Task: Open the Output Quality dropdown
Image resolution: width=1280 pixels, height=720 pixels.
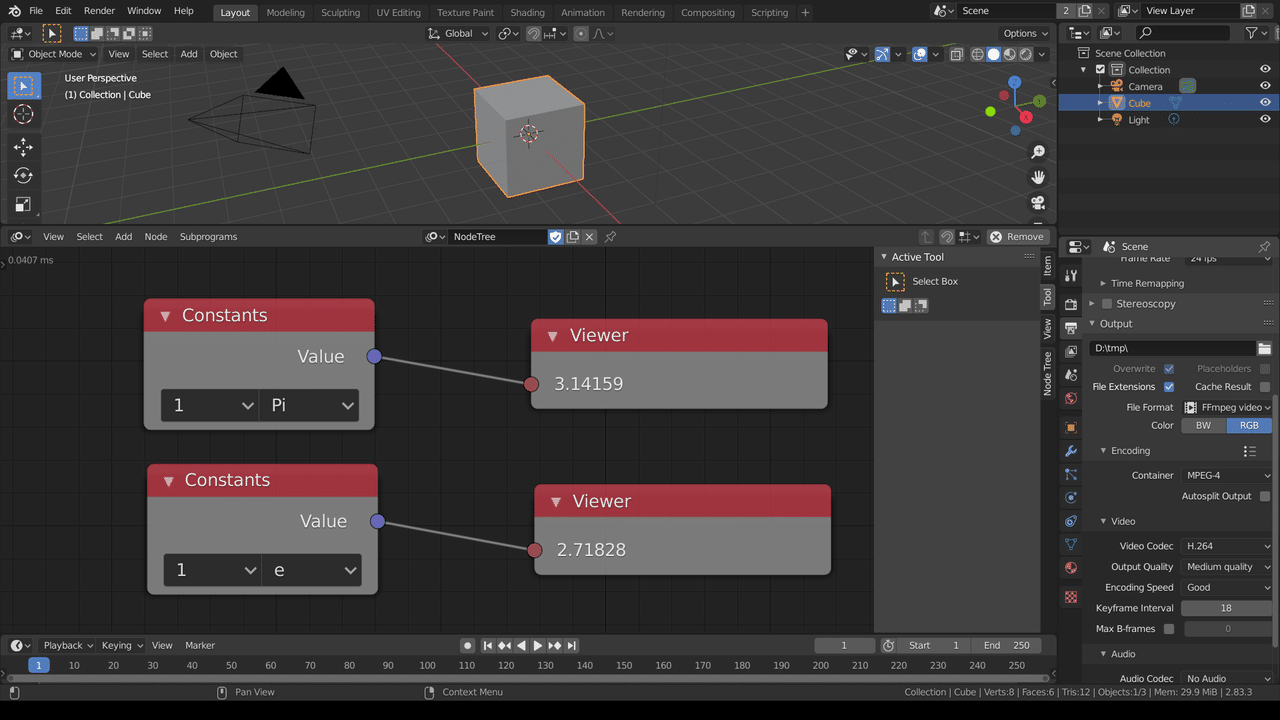Action: tap(1227, 567)
